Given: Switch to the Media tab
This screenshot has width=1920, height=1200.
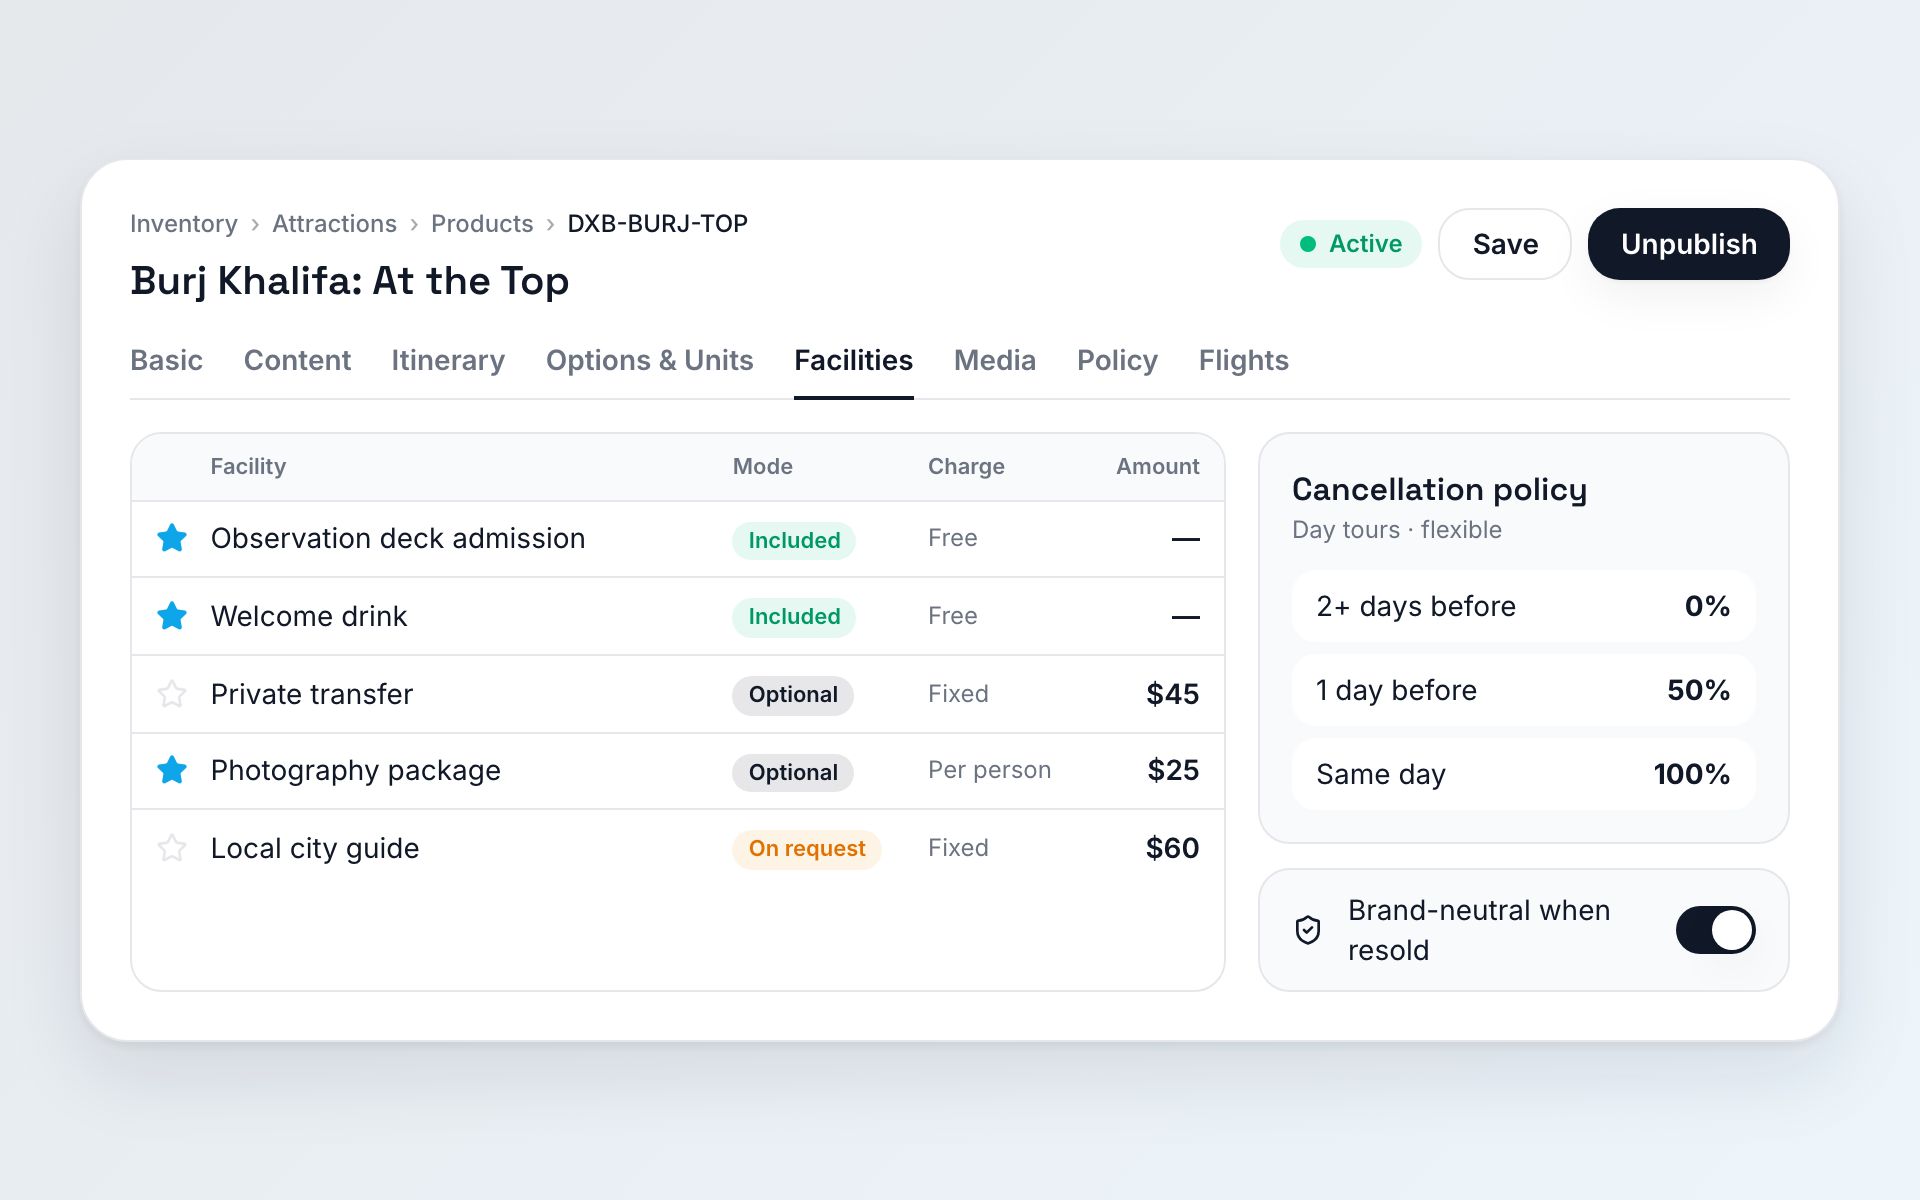Looking at the screenshot, I should click(x=995, y=360).
